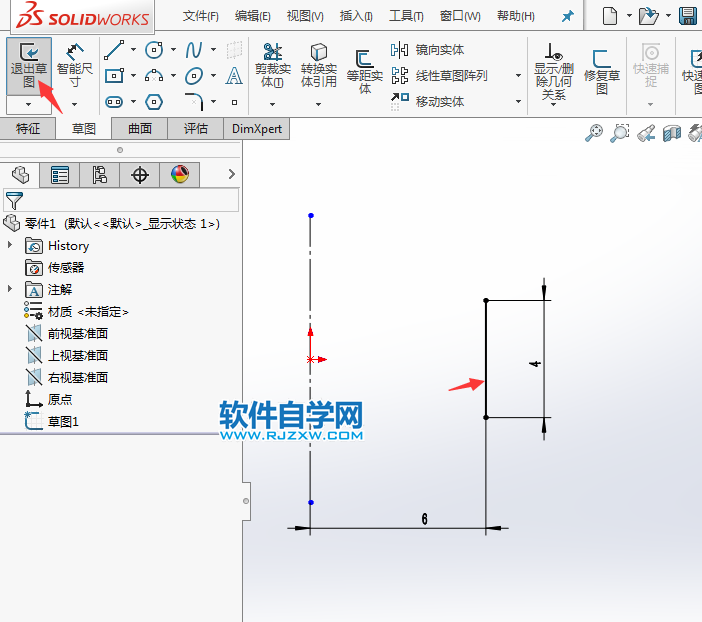This screenshot has height=622, width=702.
Task: Click Zoom to Fit magnifier icon
Action: (x=594, y=133)
